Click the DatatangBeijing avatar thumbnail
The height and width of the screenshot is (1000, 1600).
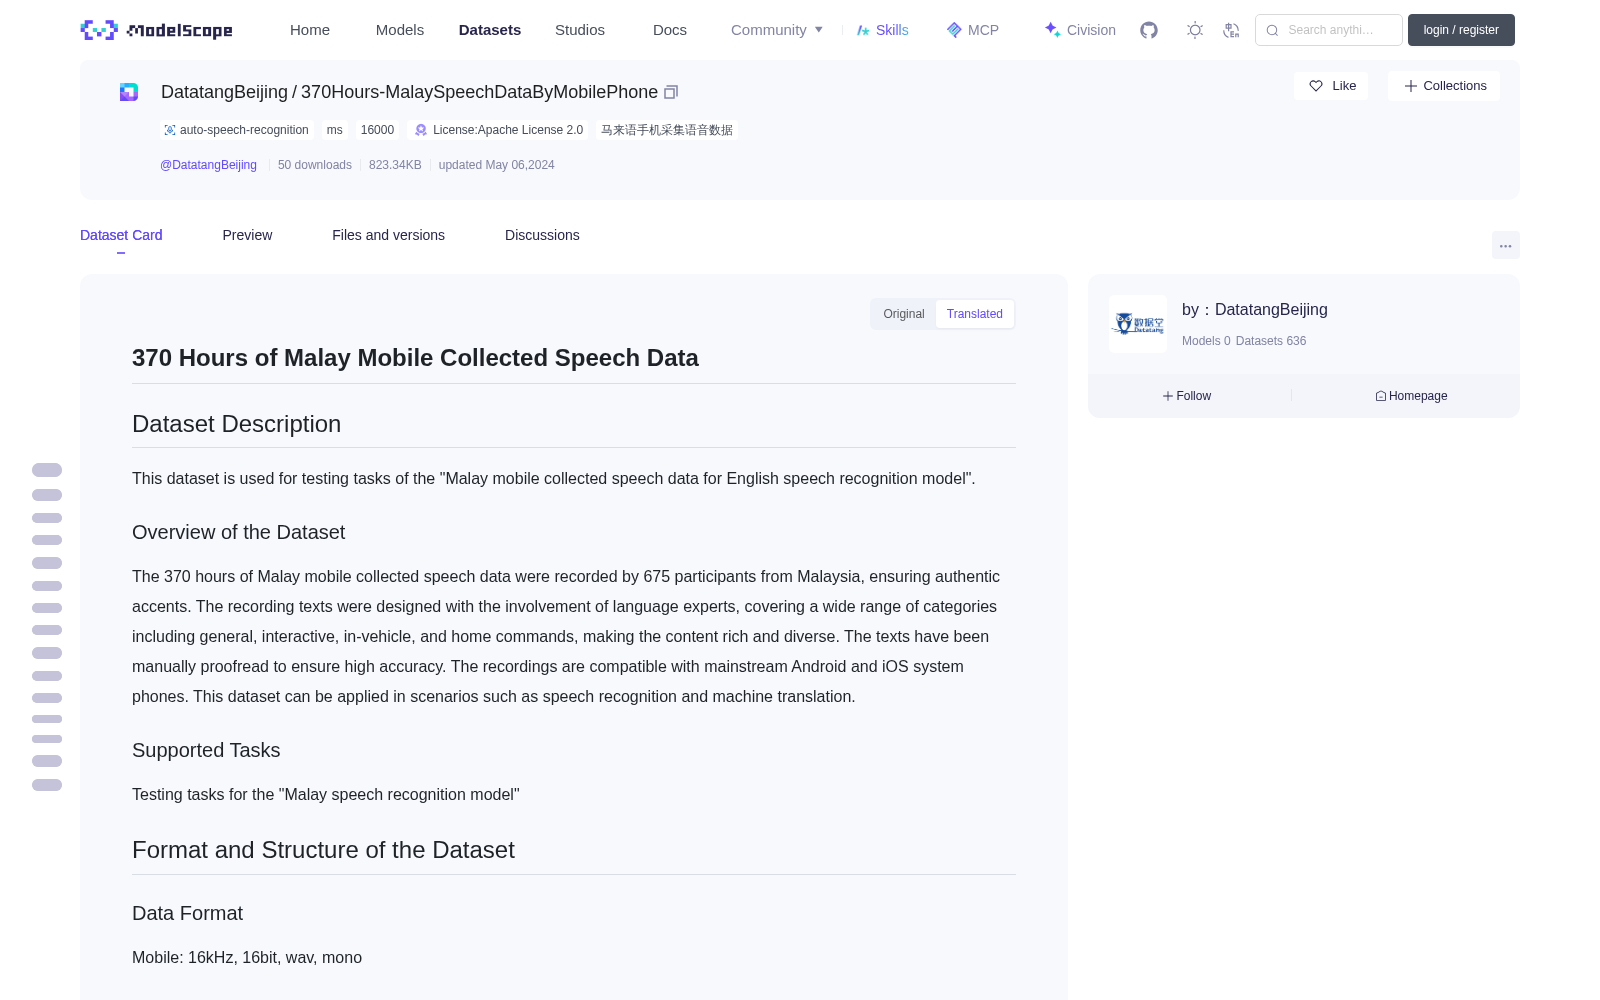[x=1138, y=324]
